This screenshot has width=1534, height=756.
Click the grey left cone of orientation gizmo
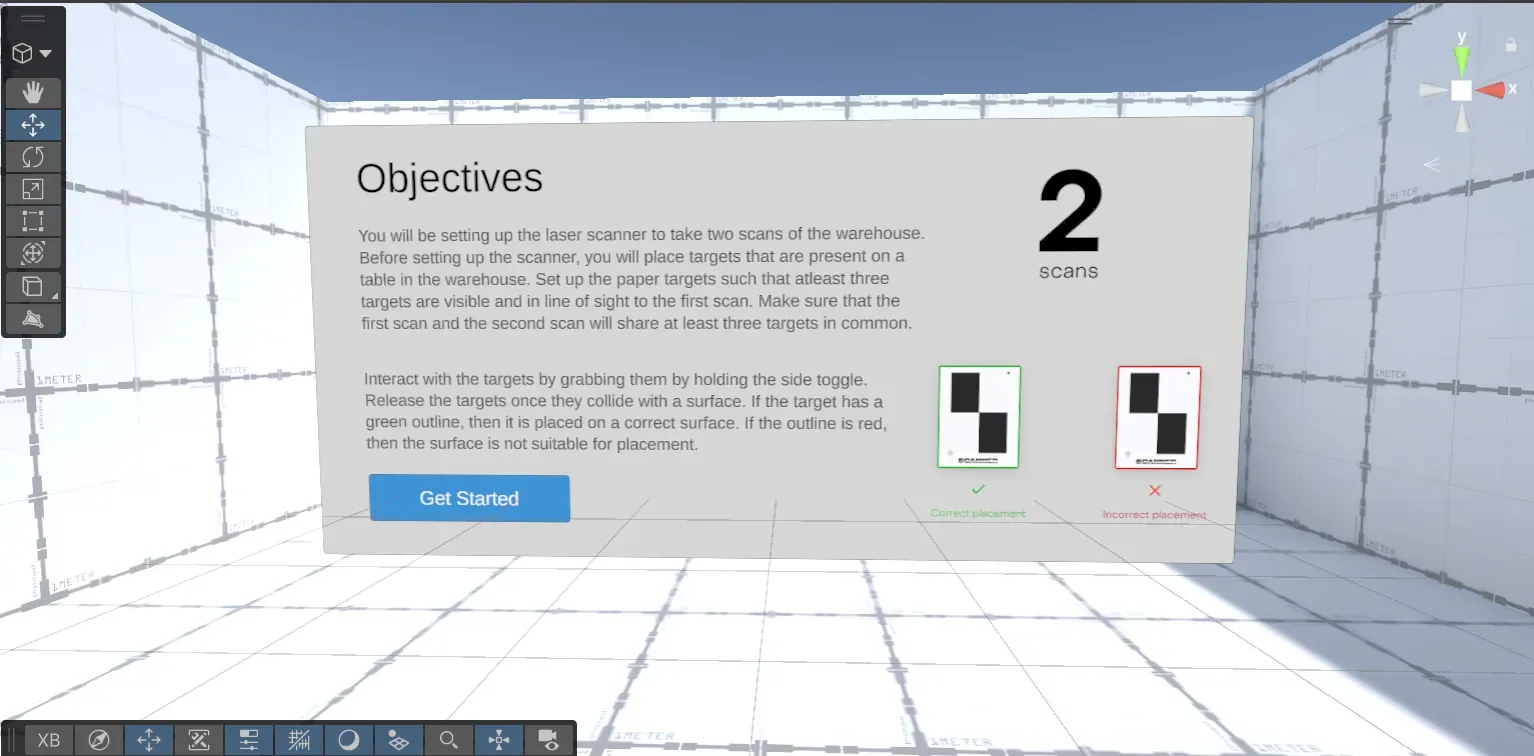pyautogui.click(x=1432, y=90)
